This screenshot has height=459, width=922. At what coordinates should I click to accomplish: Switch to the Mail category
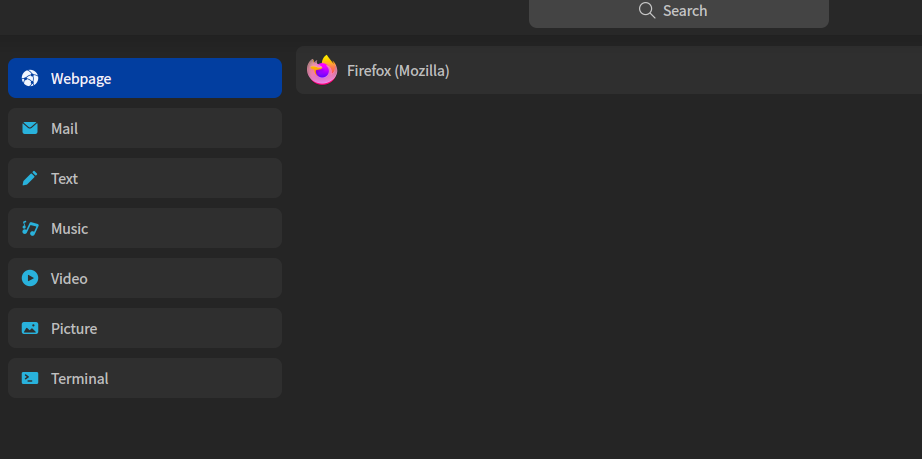click(145, 128)
